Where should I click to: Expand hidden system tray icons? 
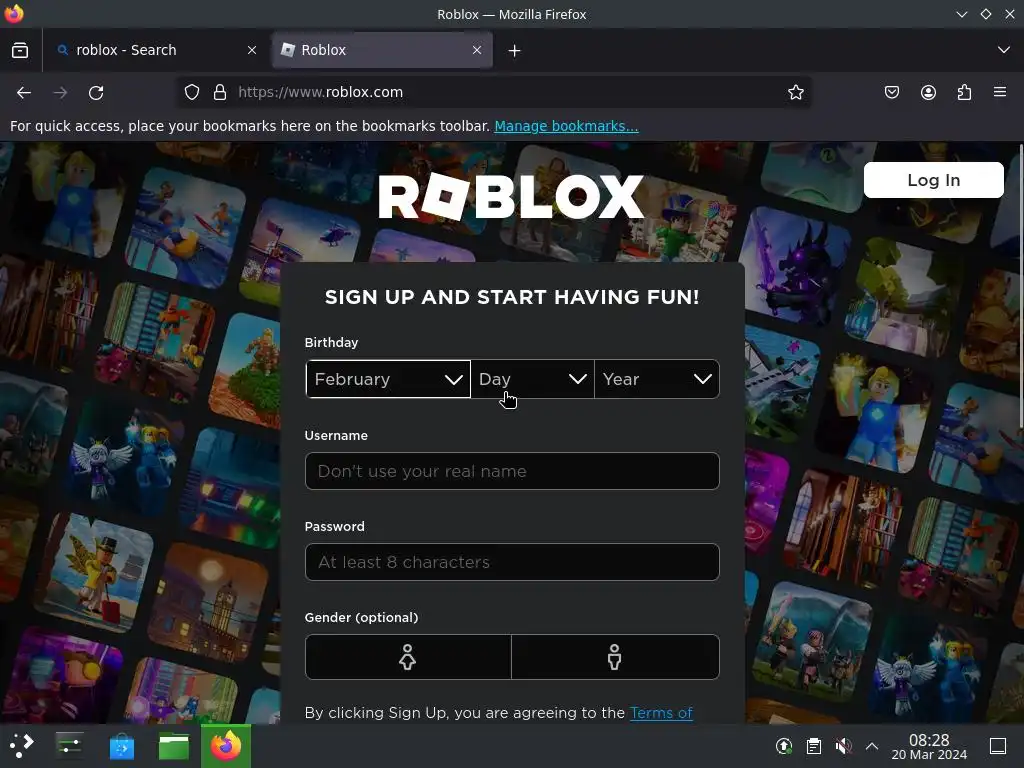[872, 746]
